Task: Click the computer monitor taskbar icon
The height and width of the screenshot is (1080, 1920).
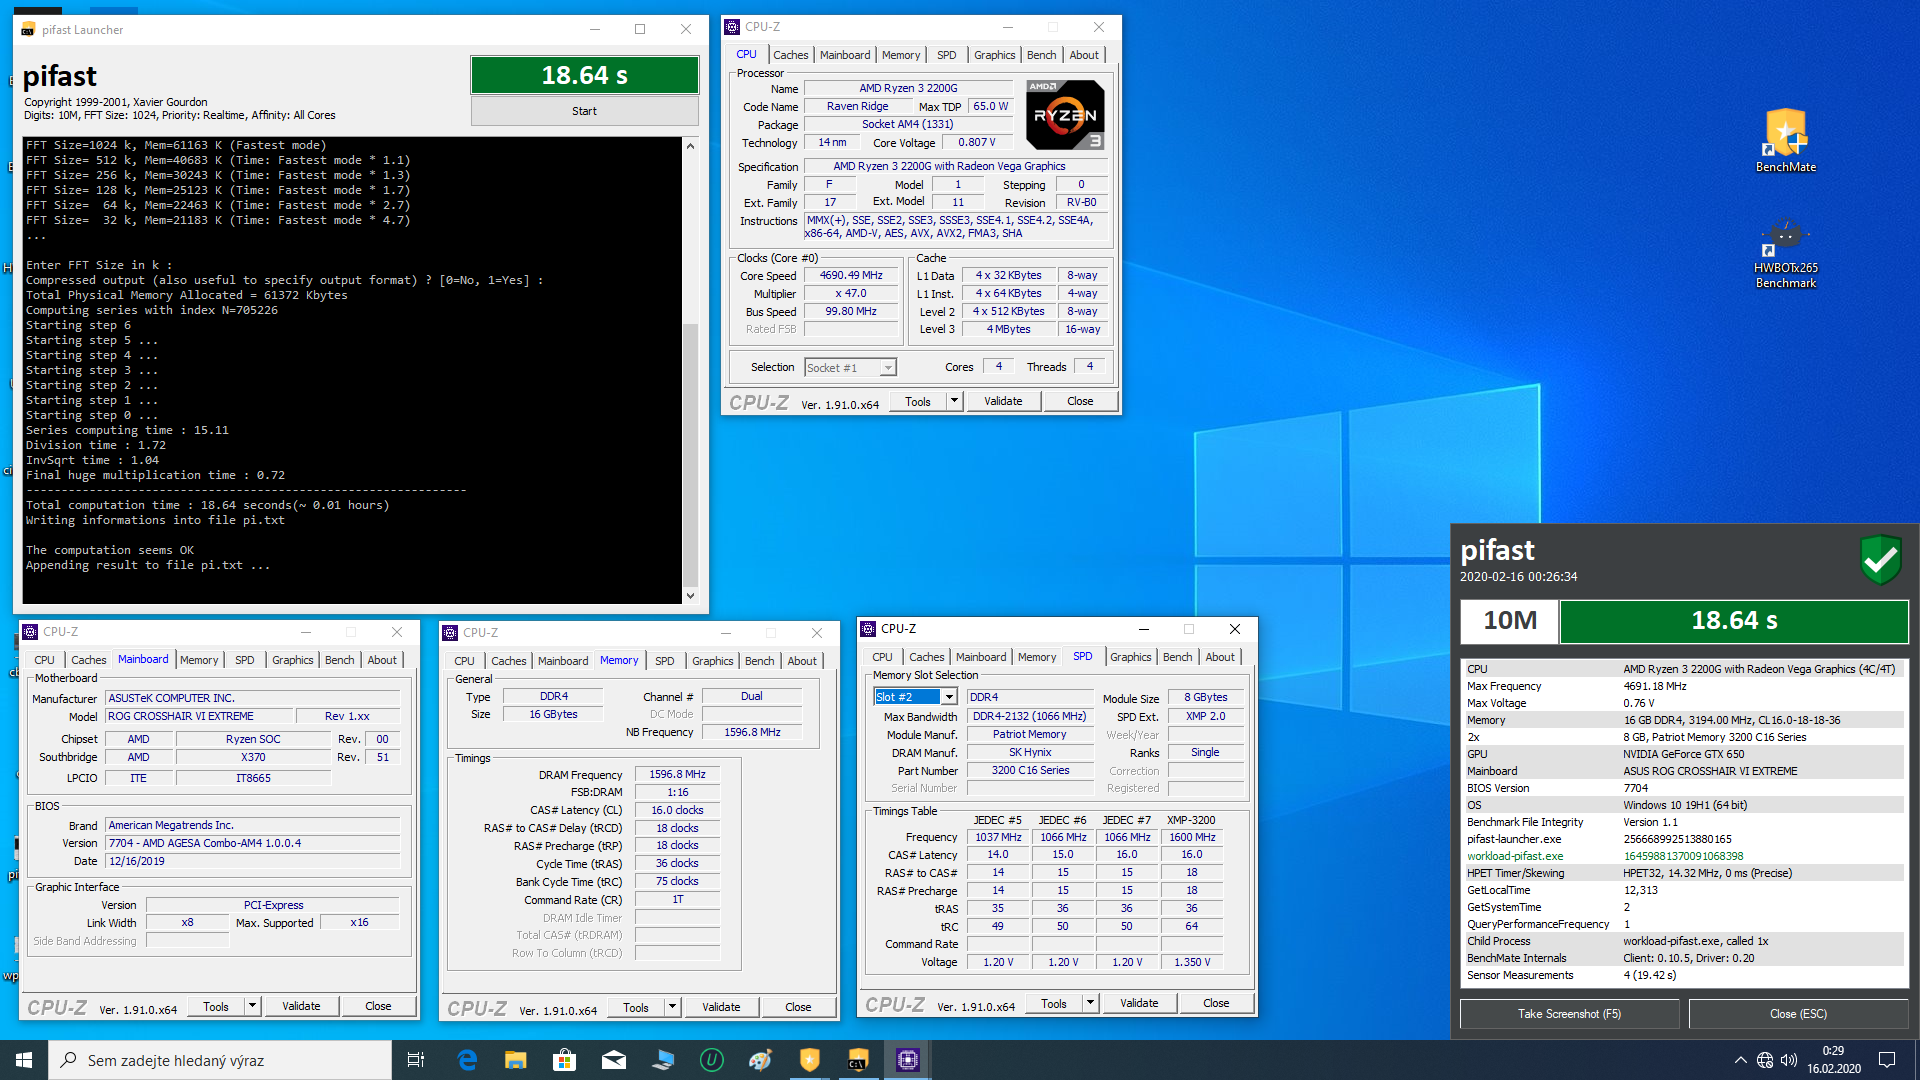Action: (662, 1060)
